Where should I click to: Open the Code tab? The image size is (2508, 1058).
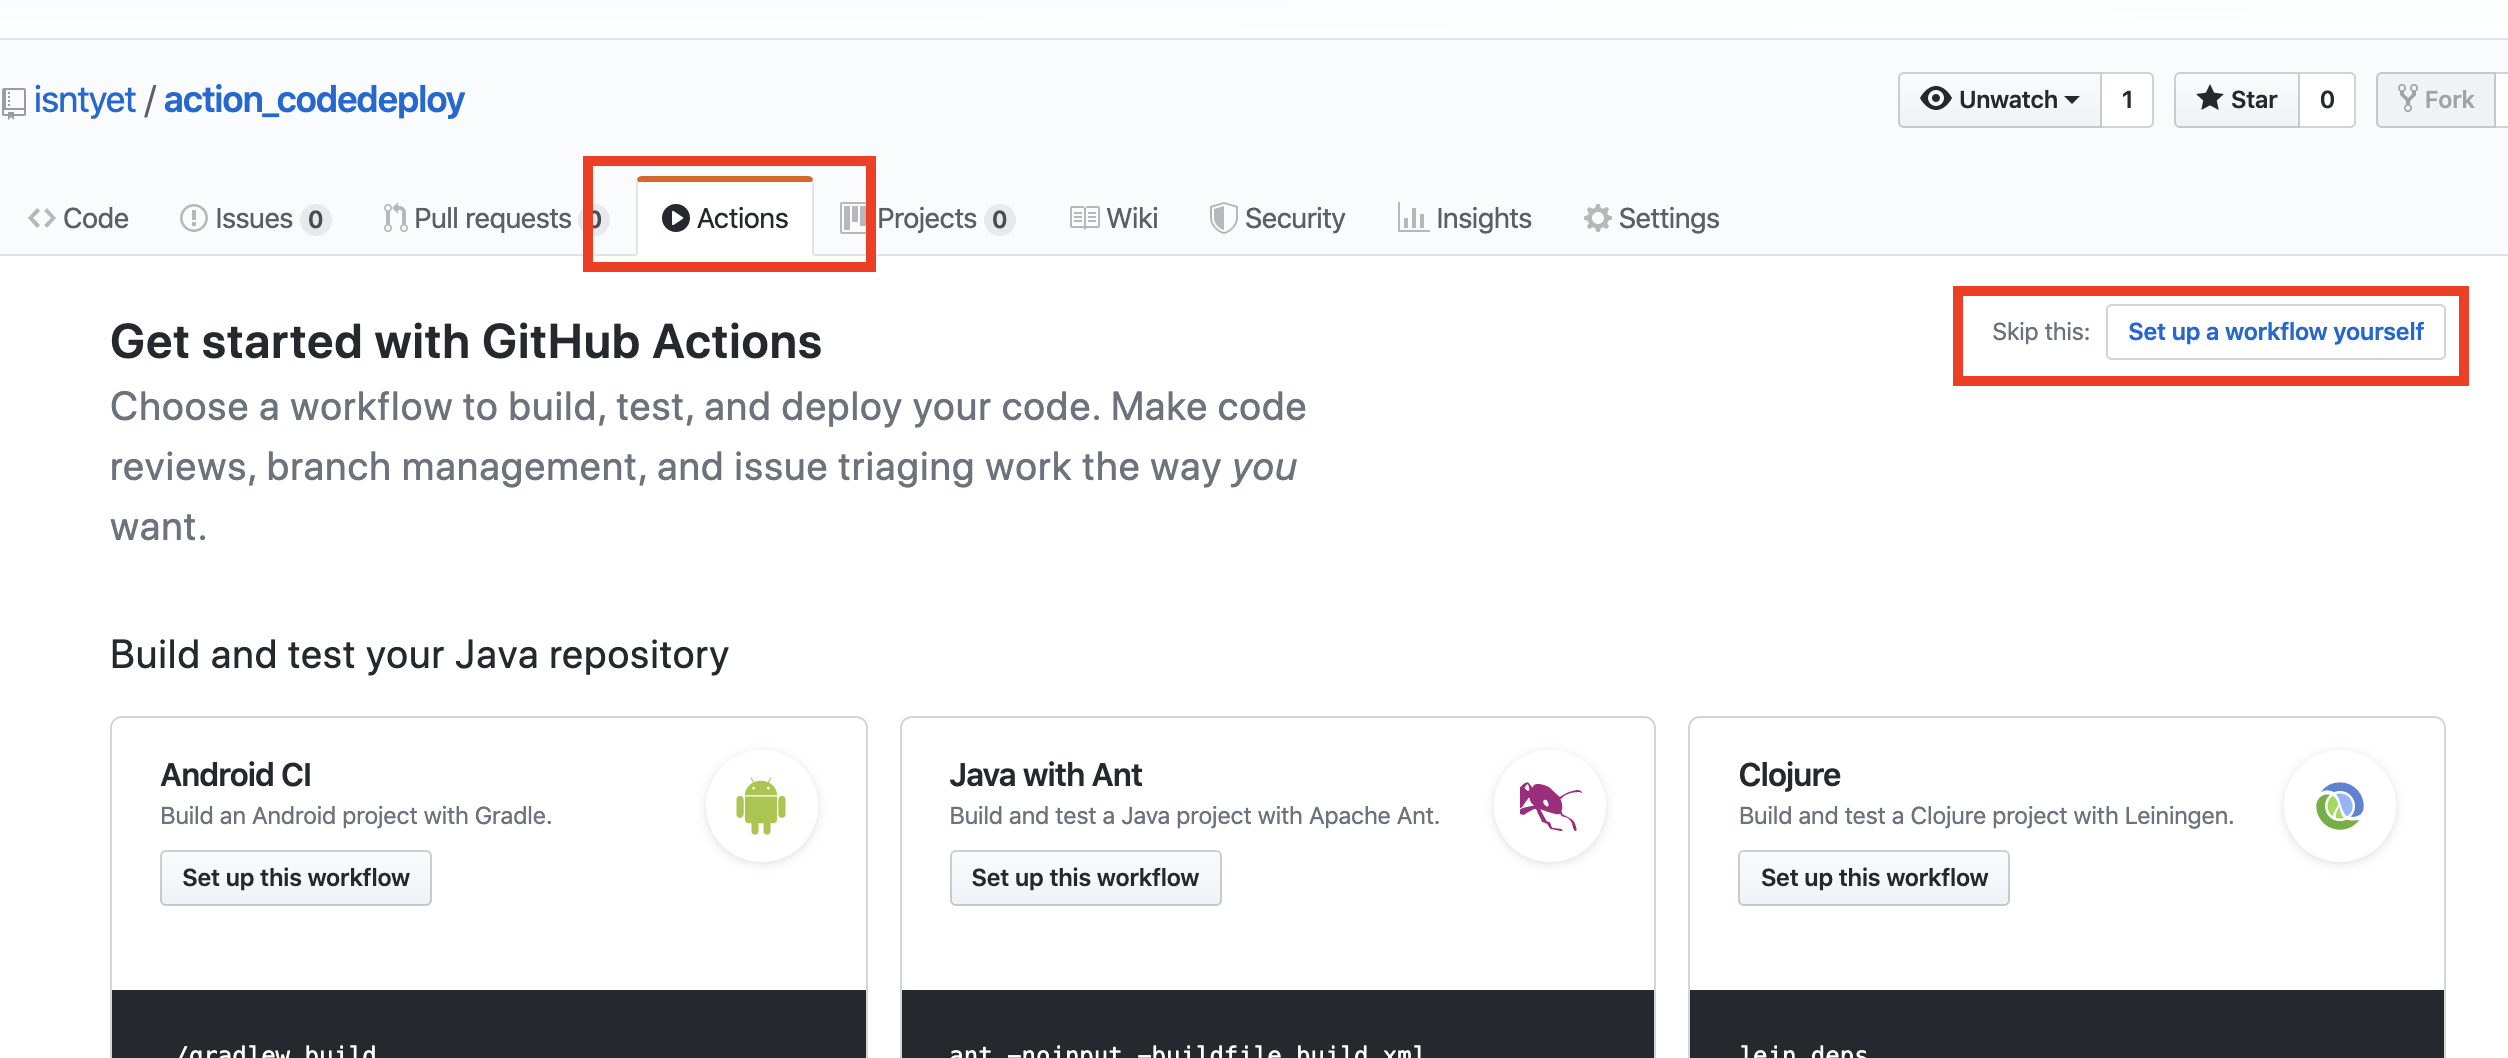[x=79, y=218]
